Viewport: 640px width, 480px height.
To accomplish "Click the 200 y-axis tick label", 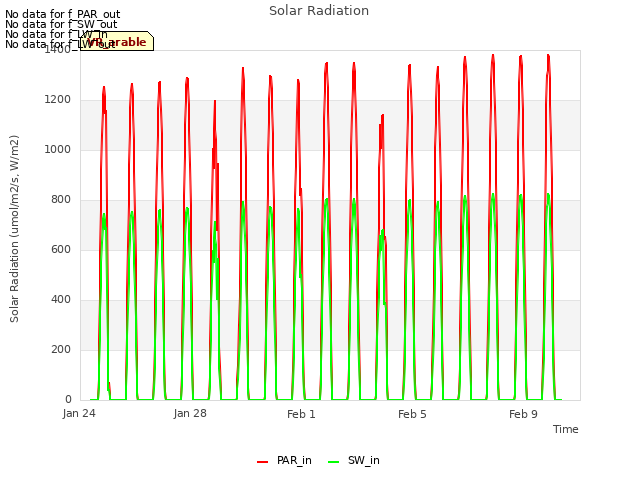I will 61,349.
